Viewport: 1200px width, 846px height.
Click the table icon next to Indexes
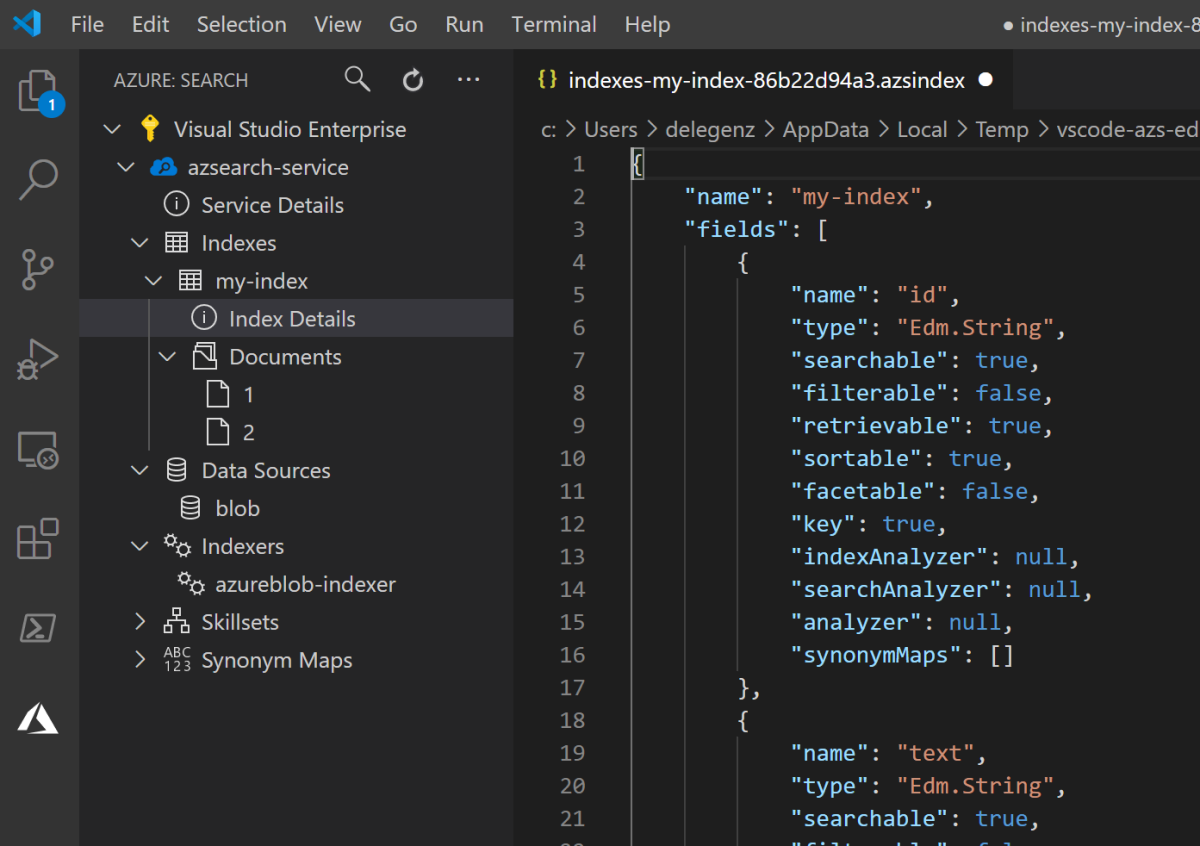tap(176, 243)
